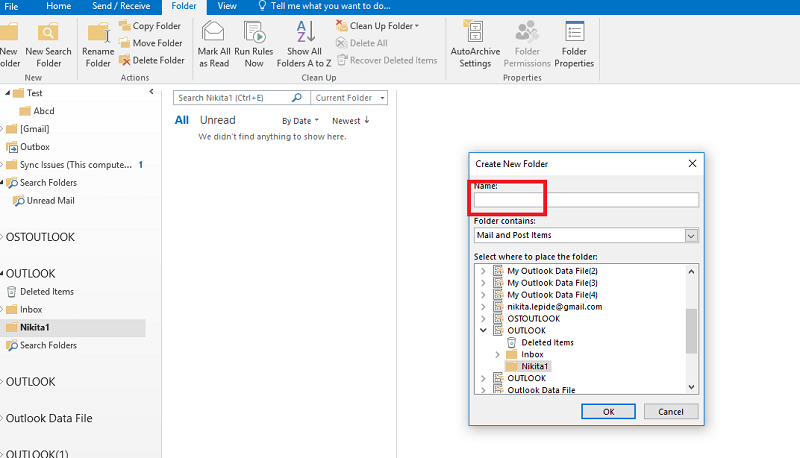This screenshot has width=800, height=458.
Task: Click OK in Create New Folder dialog
Action: [608, 412]
